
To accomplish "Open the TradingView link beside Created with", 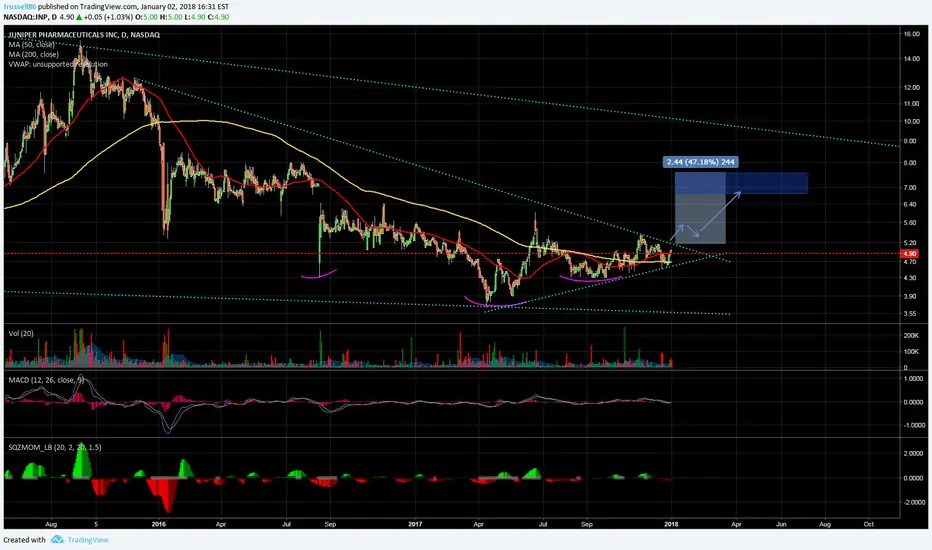I will click(x=88, y=540).
